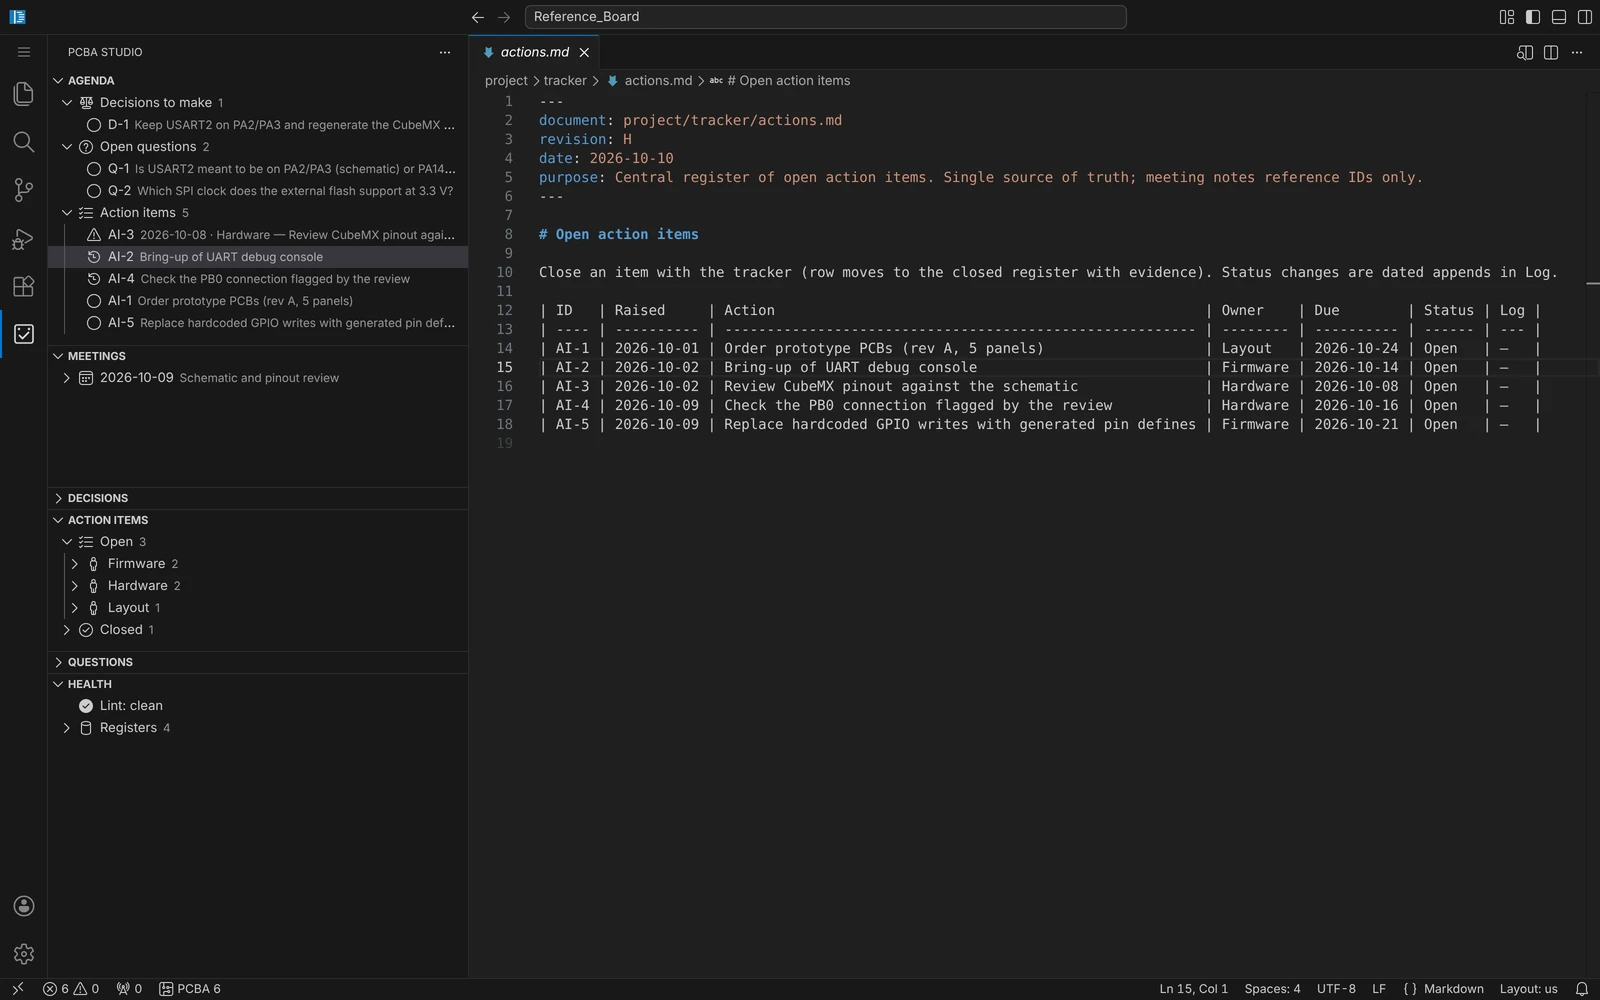
Task: Click the remote window status icon
Action: 17,989
